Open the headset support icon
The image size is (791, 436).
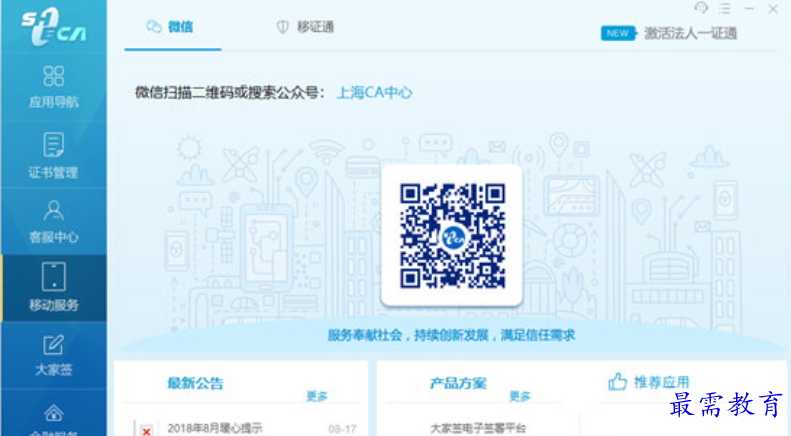701,8
